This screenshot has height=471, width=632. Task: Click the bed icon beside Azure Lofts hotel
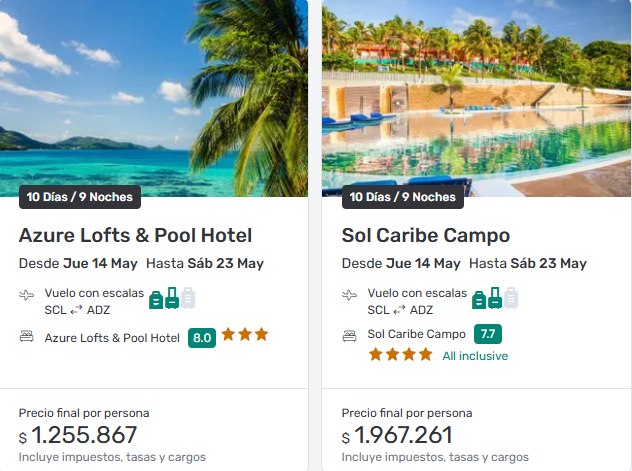coord(27,338)
